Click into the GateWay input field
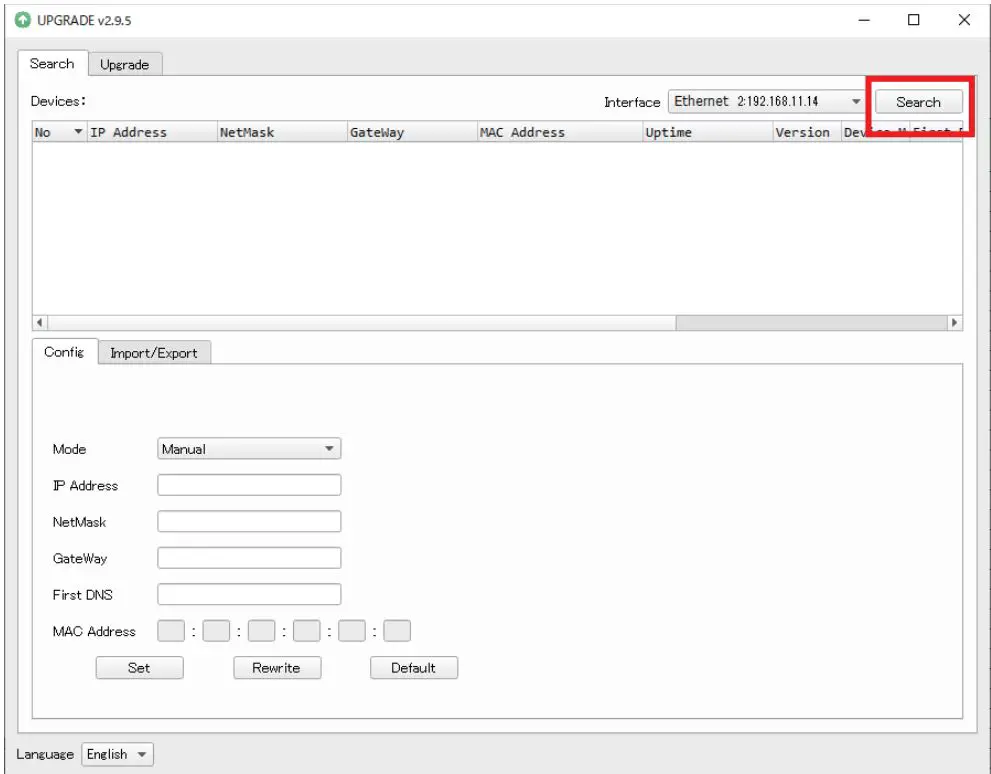 pos(249,558)
